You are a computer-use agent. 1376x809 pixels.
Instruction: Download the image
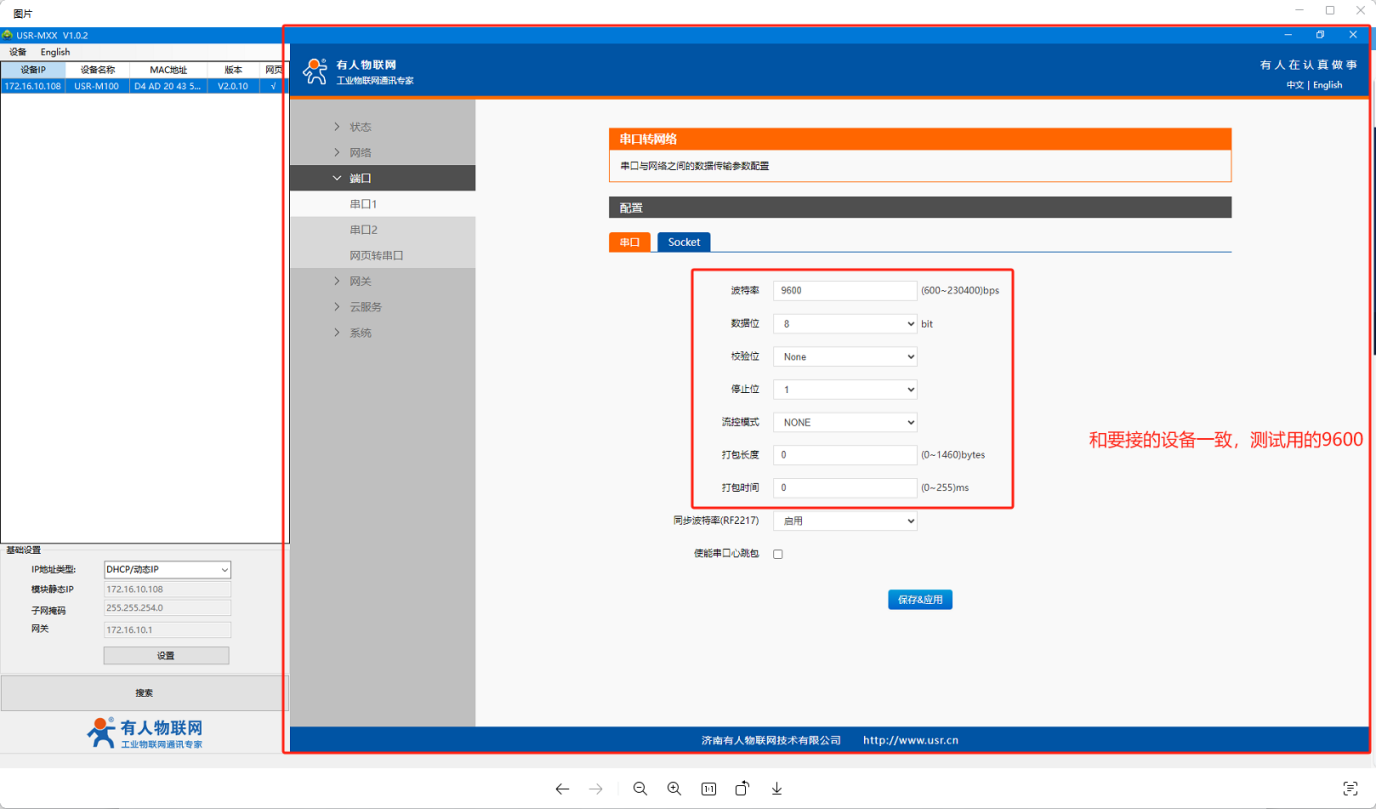point(776,789)
